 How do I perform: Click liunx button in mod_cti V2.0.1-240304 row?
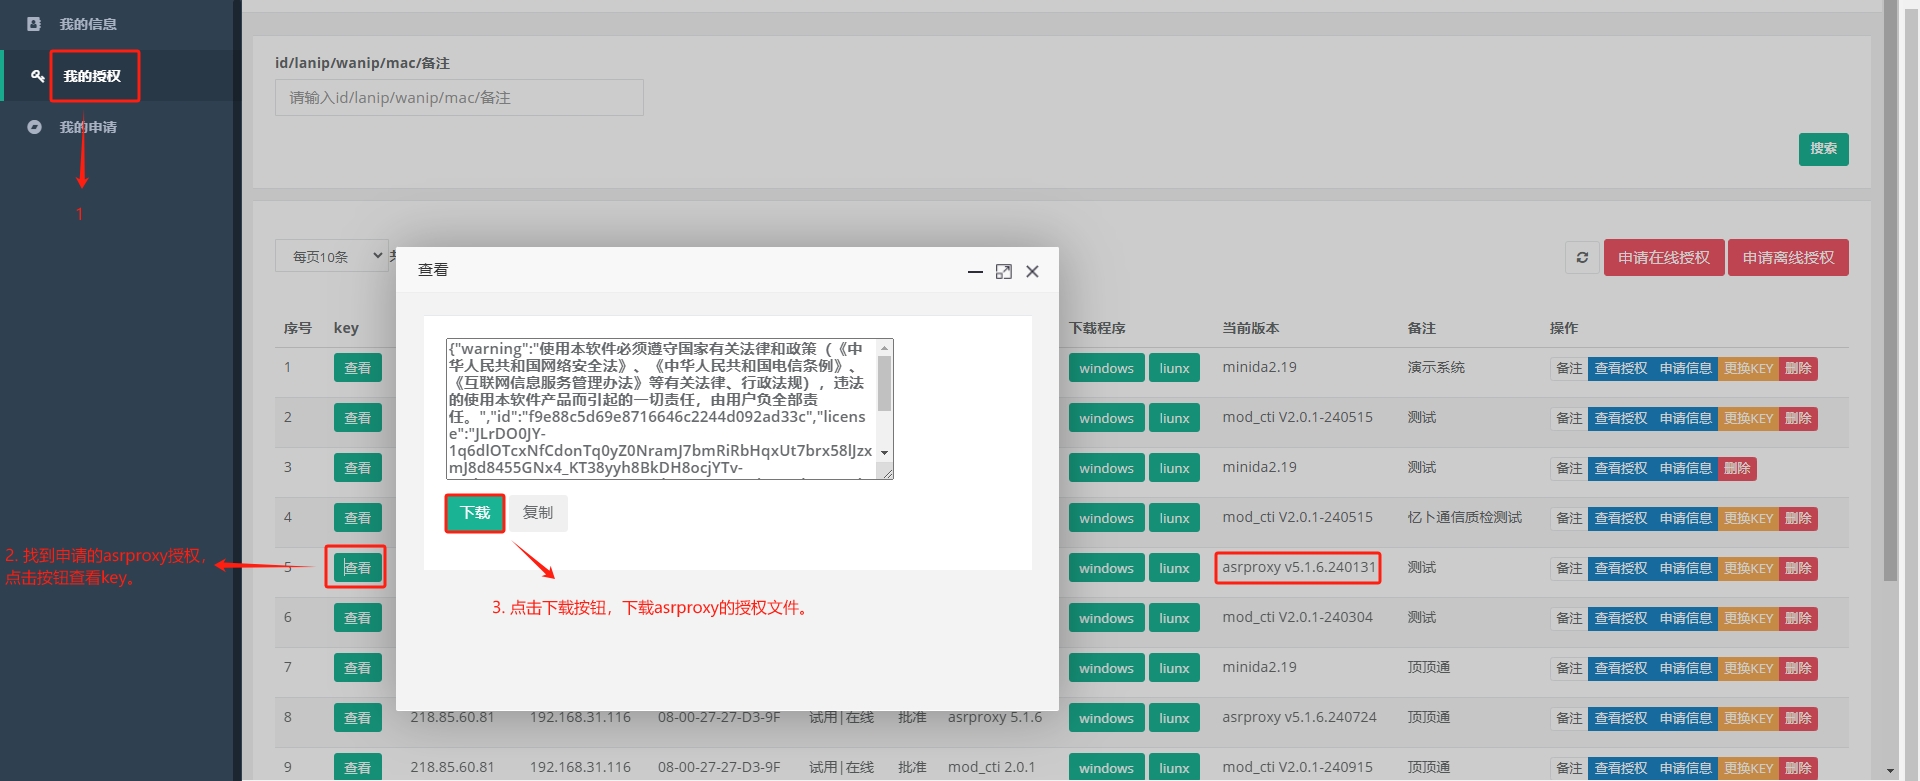click(1174, 618)
